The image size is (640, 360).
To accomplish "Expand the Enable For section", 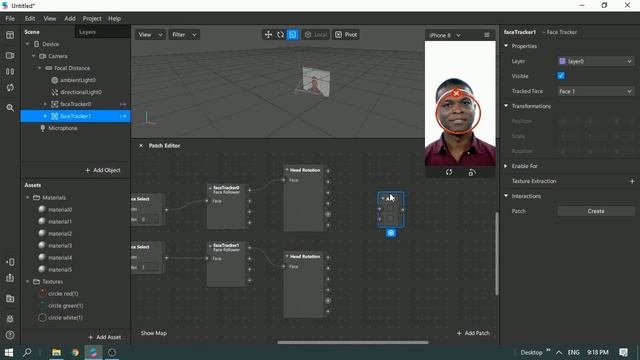I will point(506,166).
